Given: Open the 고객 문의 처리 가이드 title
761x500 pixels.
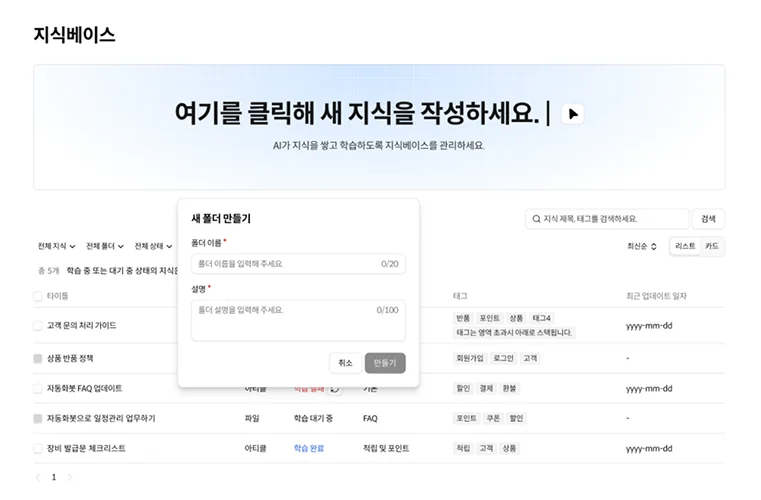Looking at the screenshot, I should pos(82,326).
